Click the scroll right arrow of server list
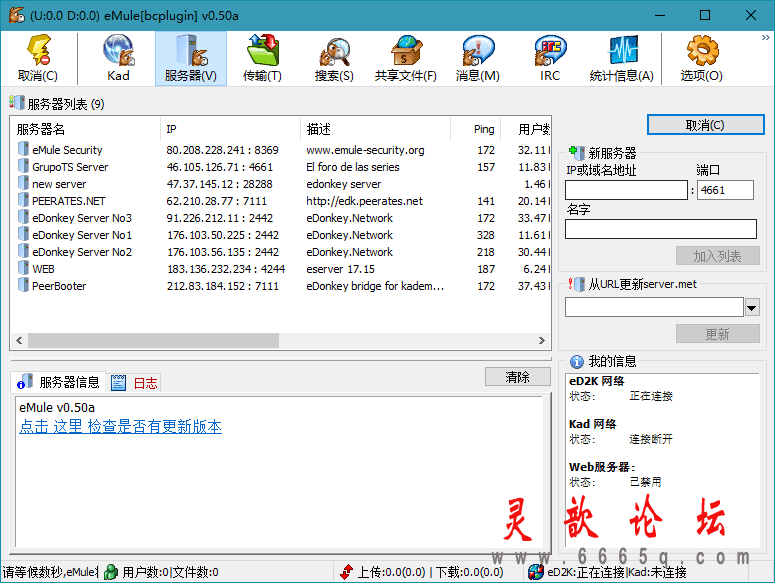Viewport: 775px width, 583px height. pyautogui.click(x=542, y=340)
